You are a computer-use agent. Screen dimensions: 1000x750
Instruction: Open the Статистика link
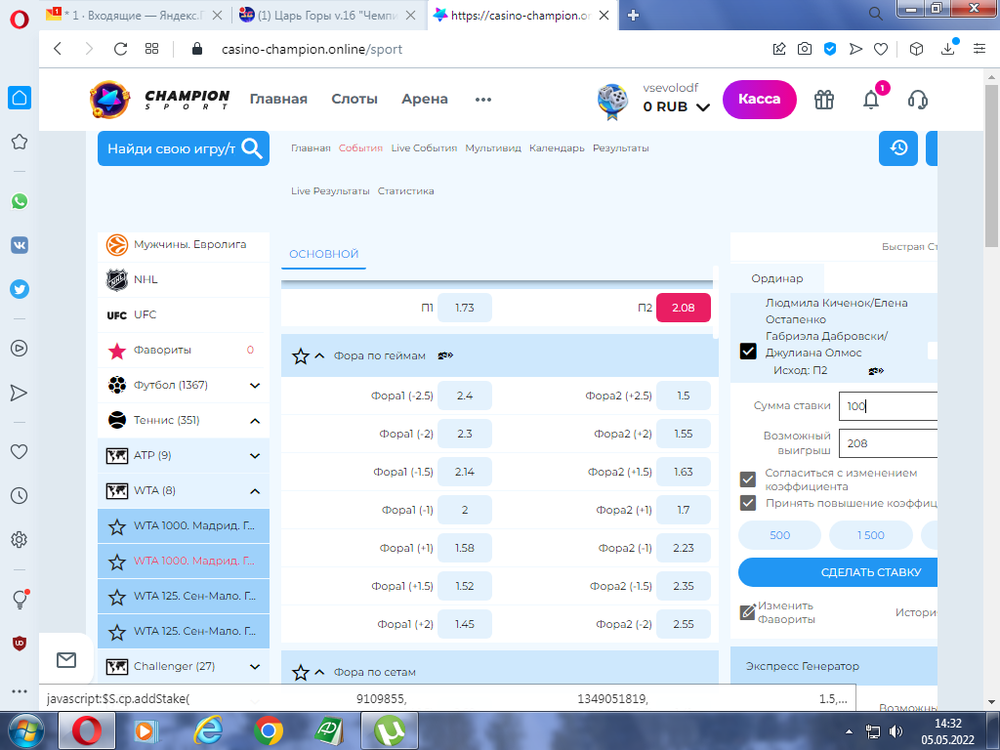tap(406, 191)
